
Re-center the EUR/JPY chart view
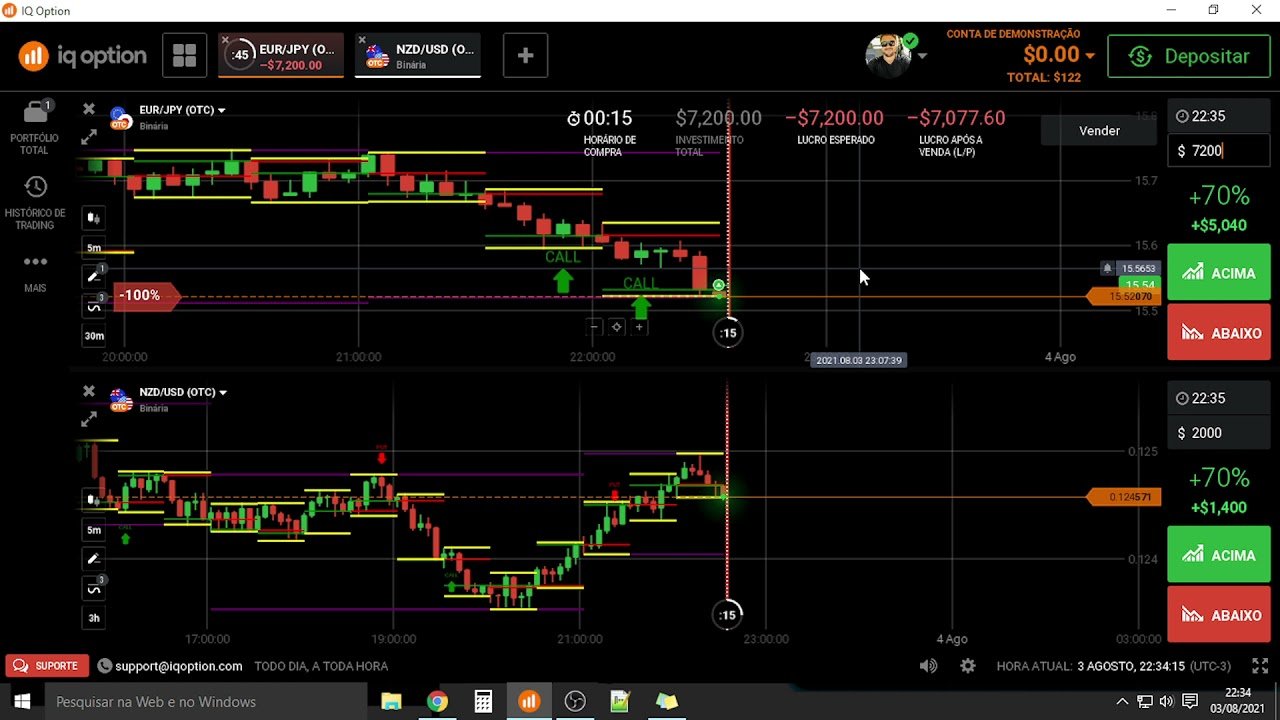[616, 326]
